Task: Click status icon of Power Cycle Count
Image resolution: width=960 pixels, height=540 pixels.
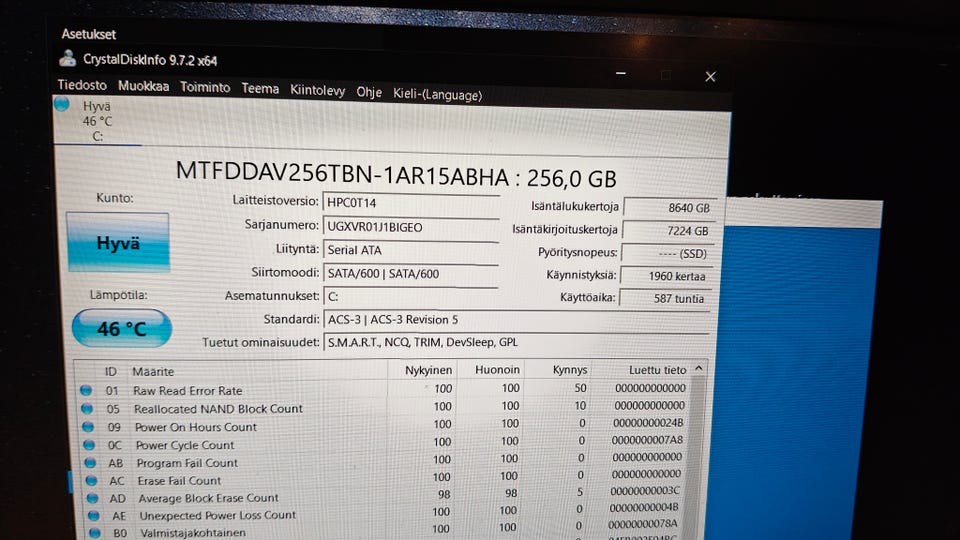Action: 89,444
